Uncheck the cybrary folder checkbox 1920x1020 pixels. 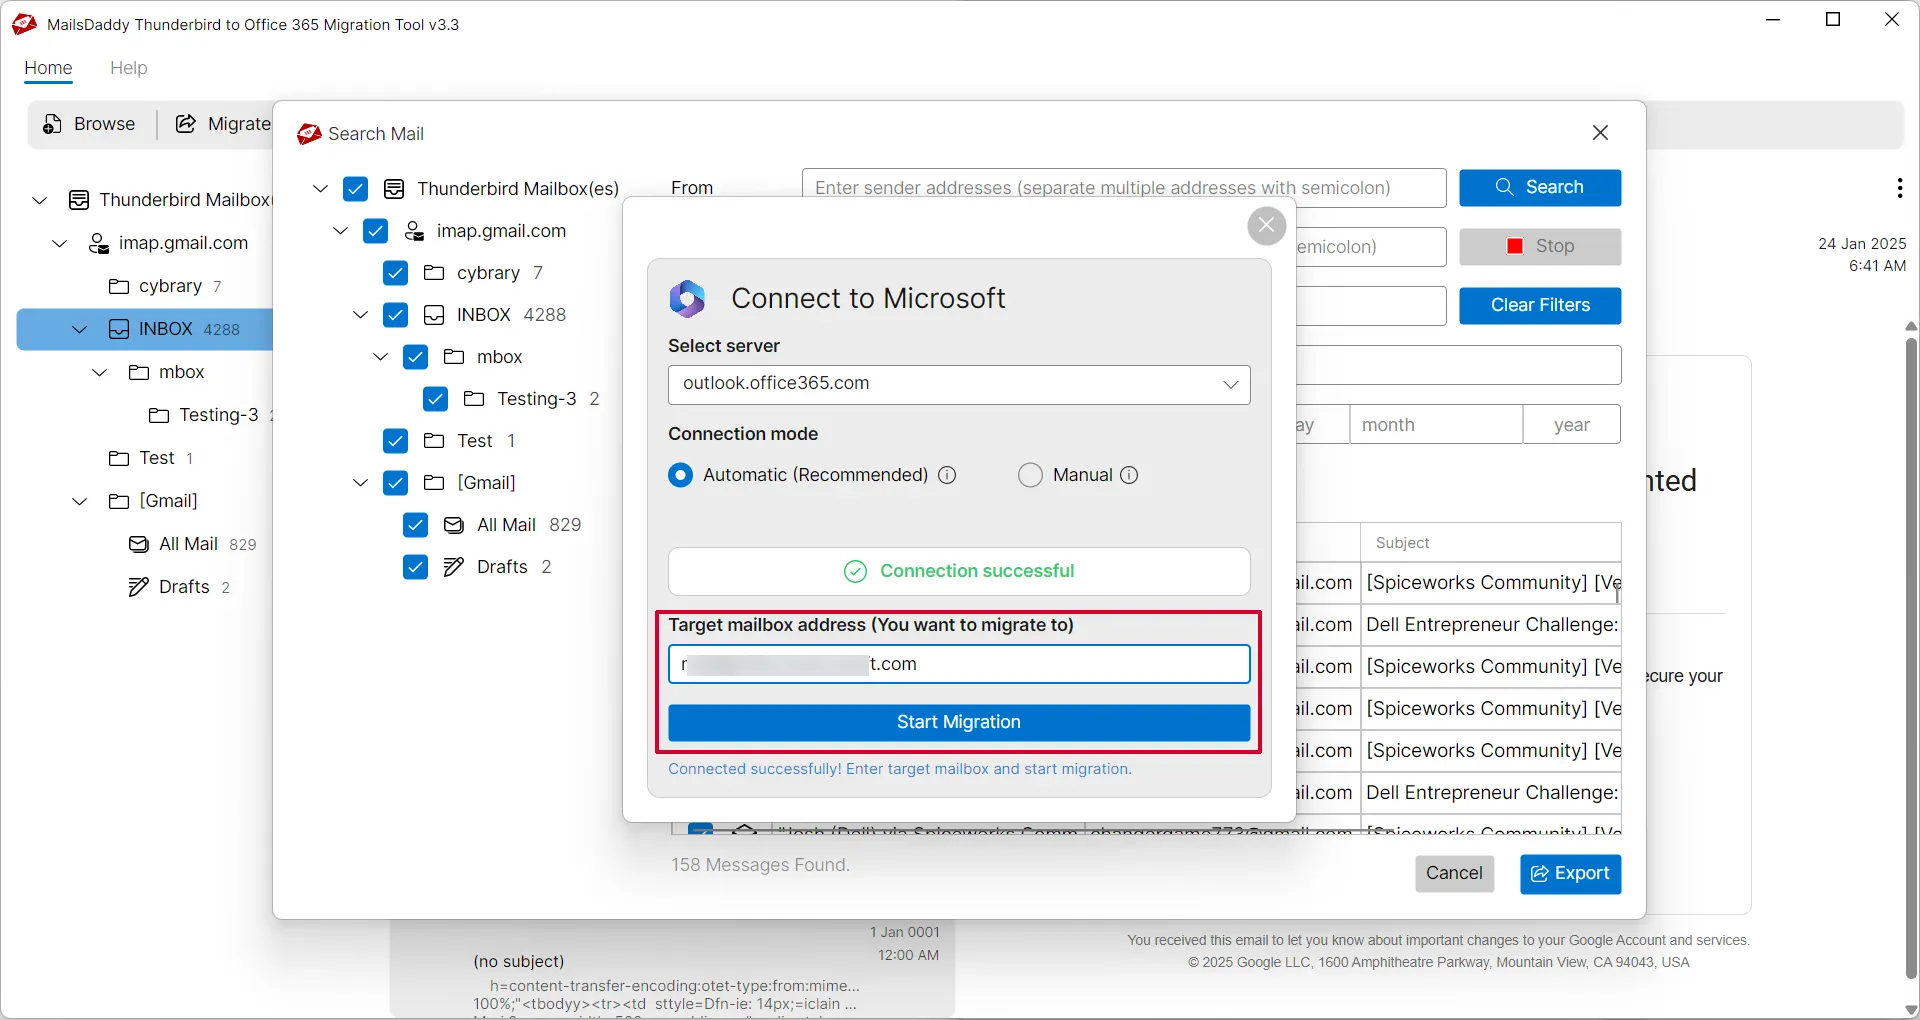tap(395, 273)
